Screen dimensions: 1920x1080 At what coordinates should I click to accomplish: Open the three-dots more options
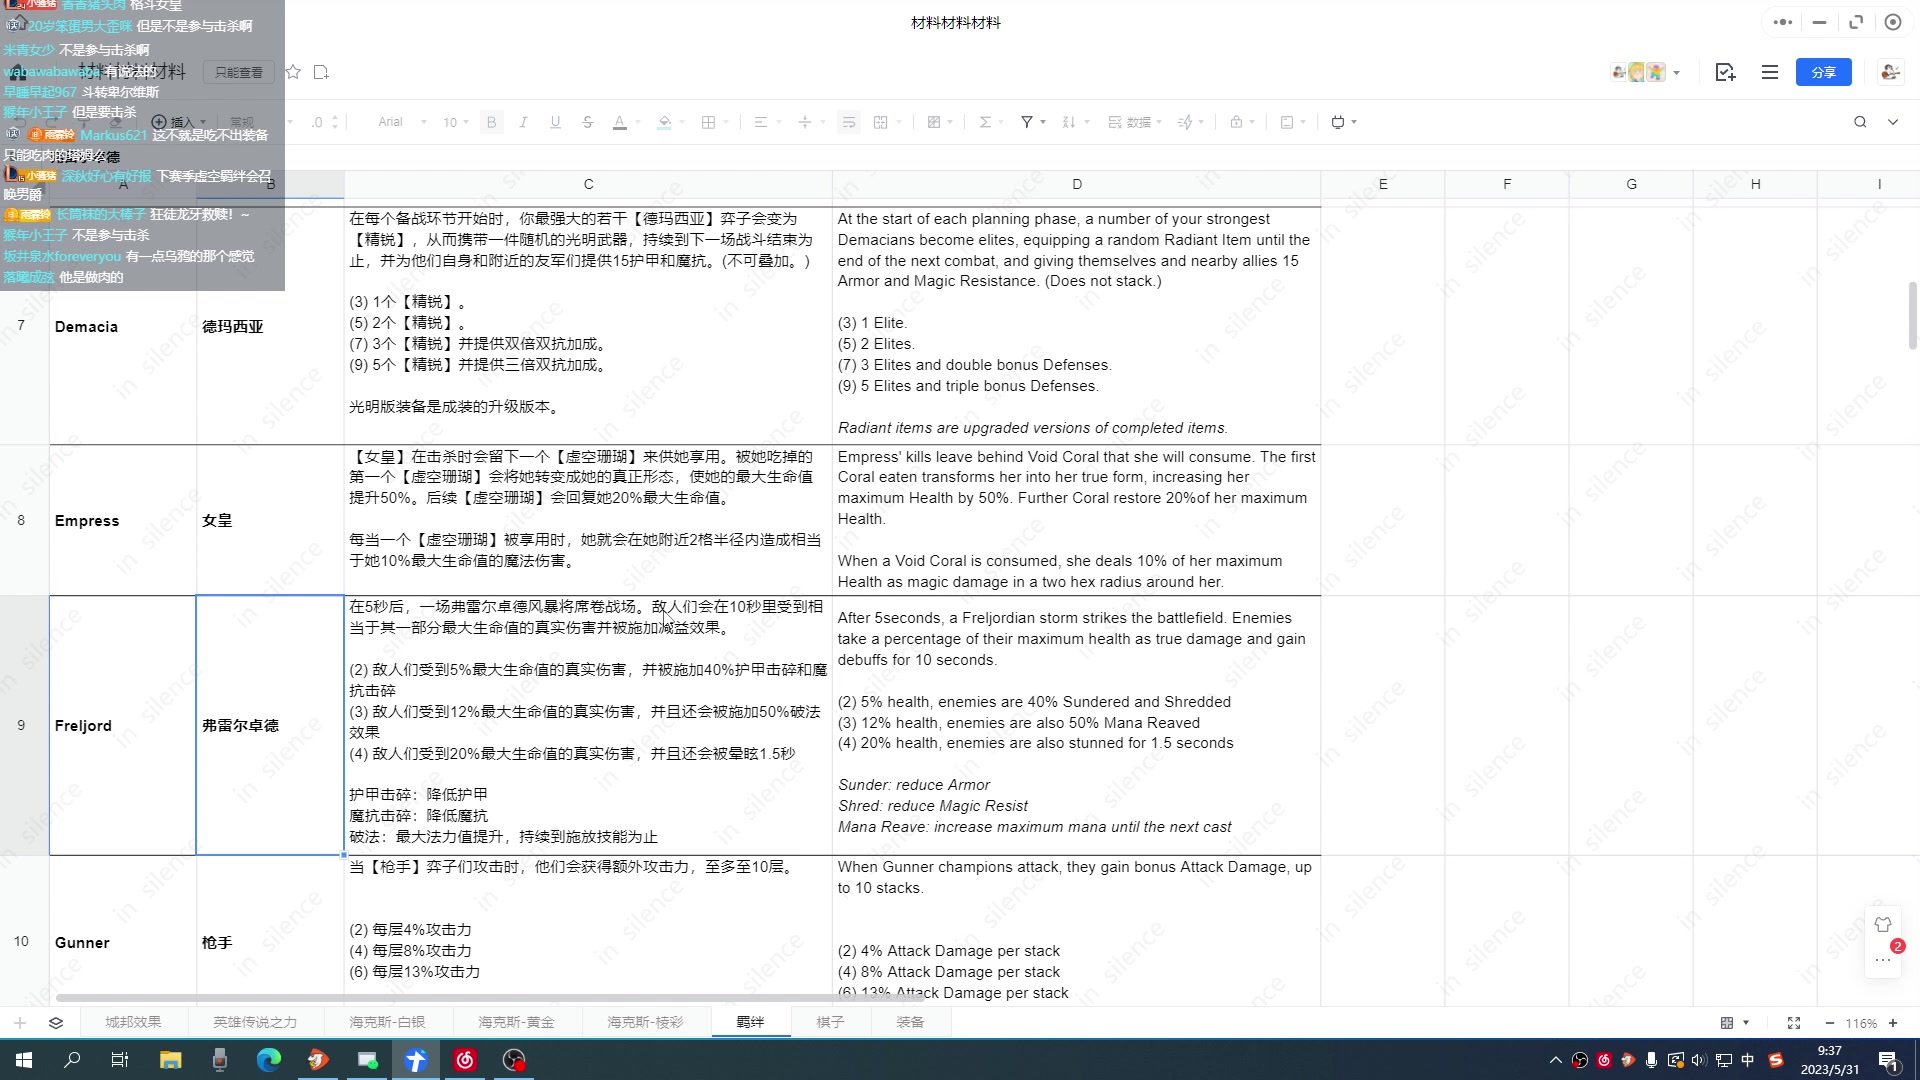[1783, 22]
